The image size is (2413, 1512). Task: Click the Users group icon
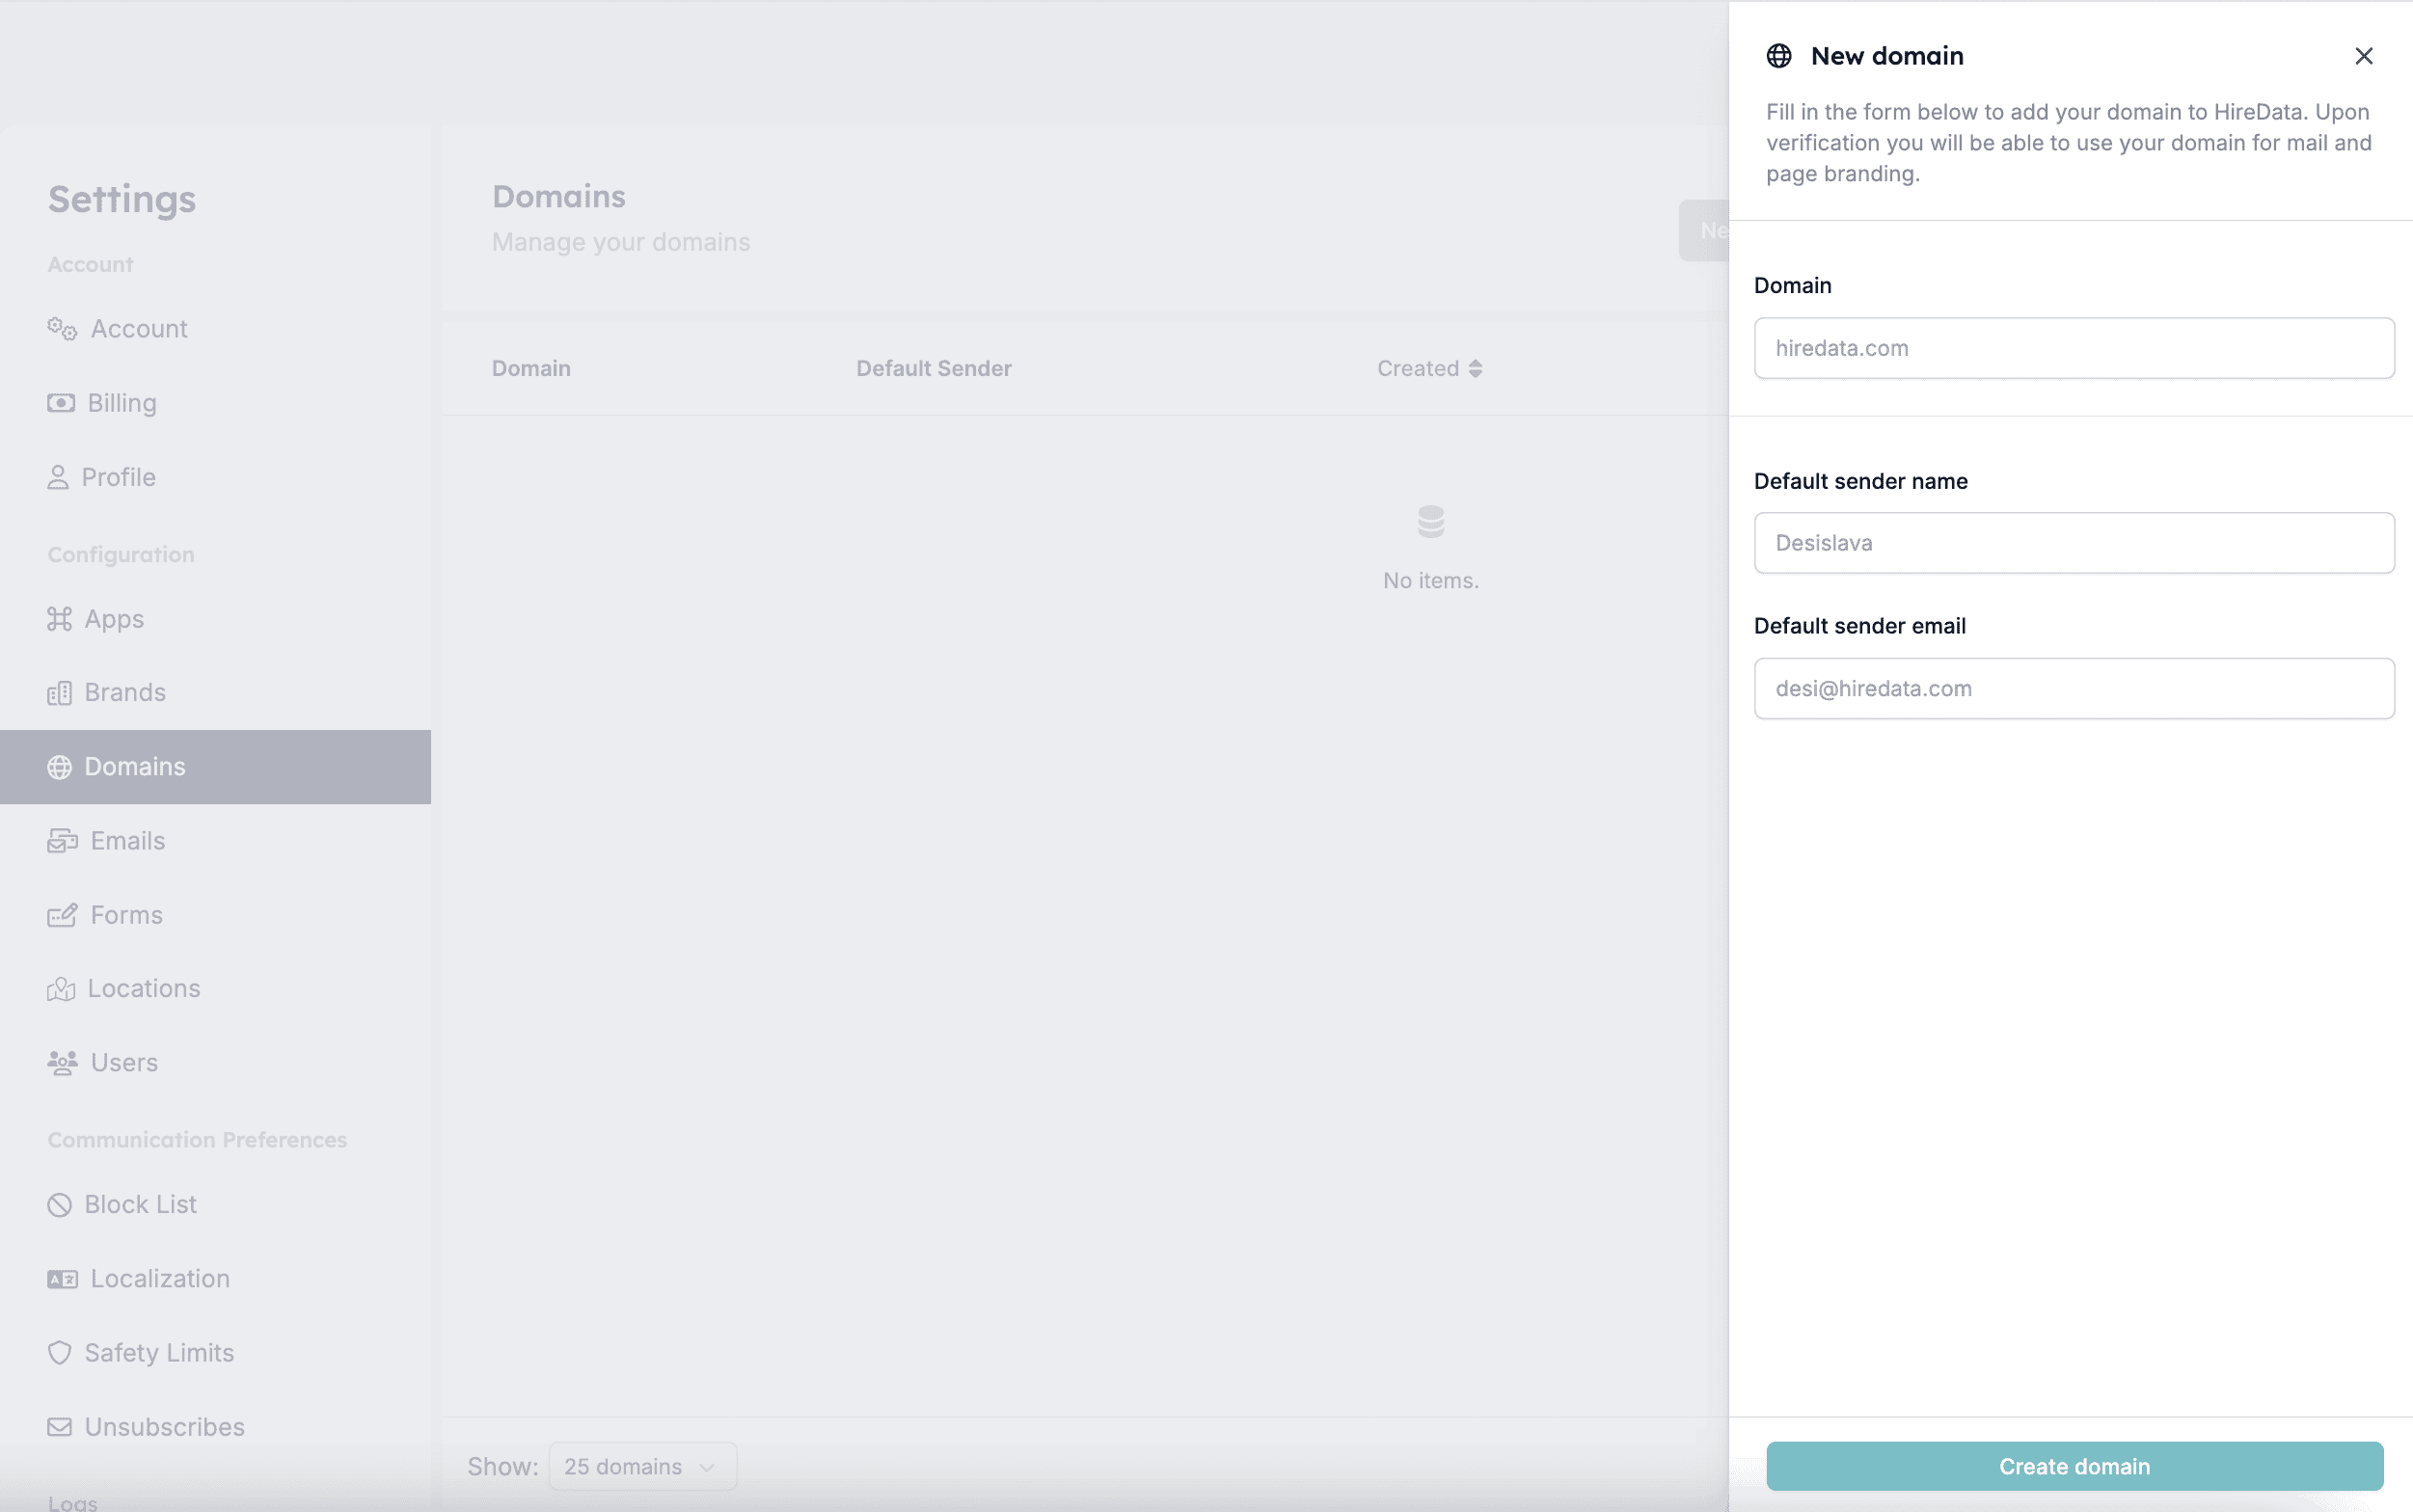point(62,1063)
